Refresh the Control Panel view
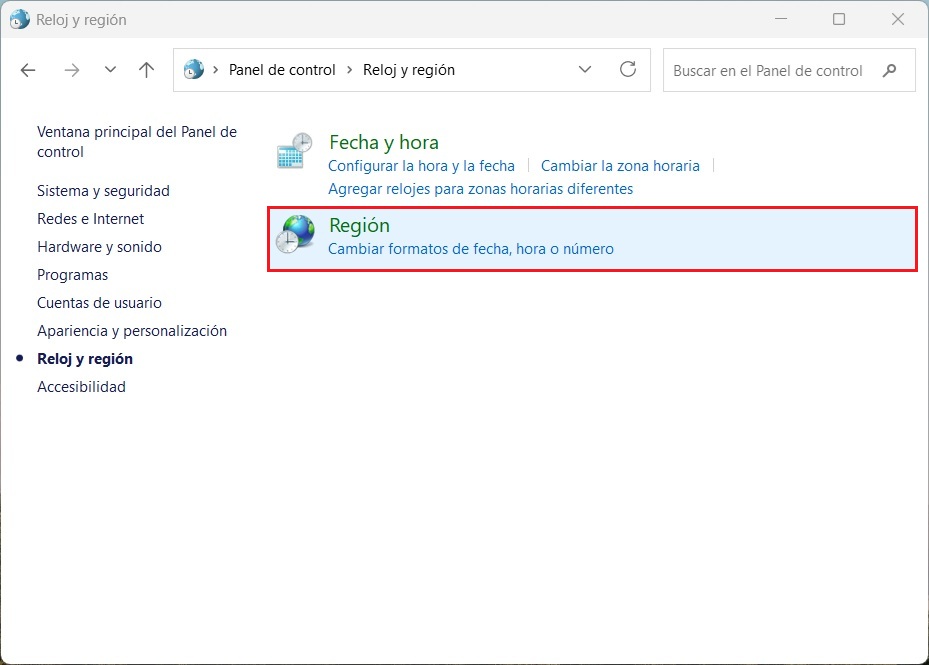The width and height of the screenshot is (929, 665). click(x=627, y=70)
